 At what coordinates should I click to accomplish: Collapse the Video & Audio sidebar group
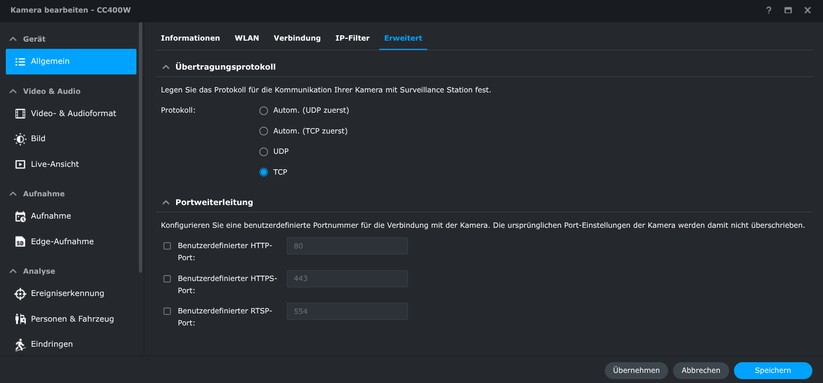[13, 91]
